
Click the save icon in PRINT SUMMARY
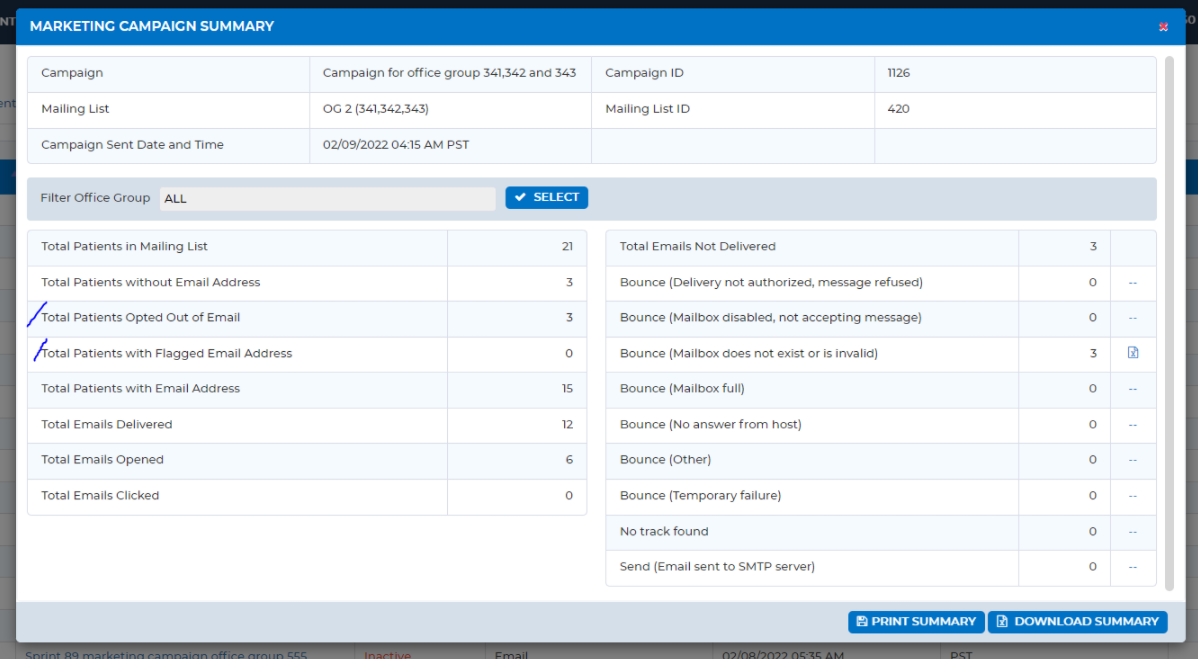862,622
